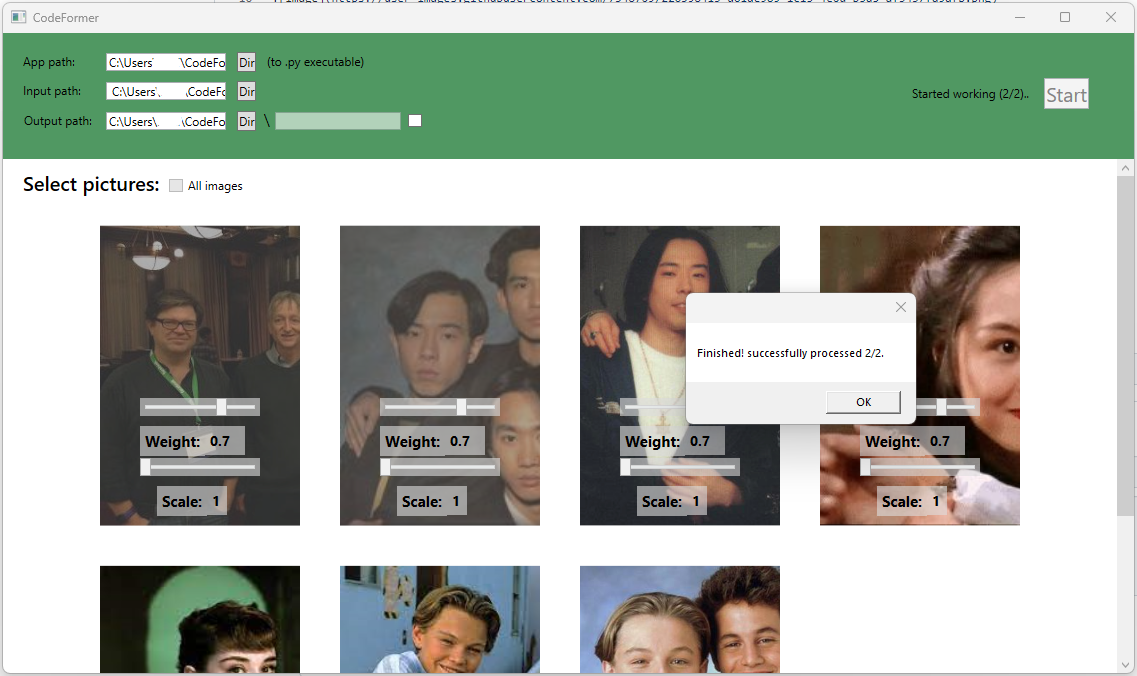
Task: Click OK in the Finished dialog
Action: pyautogui.click(x=863, y=402)
